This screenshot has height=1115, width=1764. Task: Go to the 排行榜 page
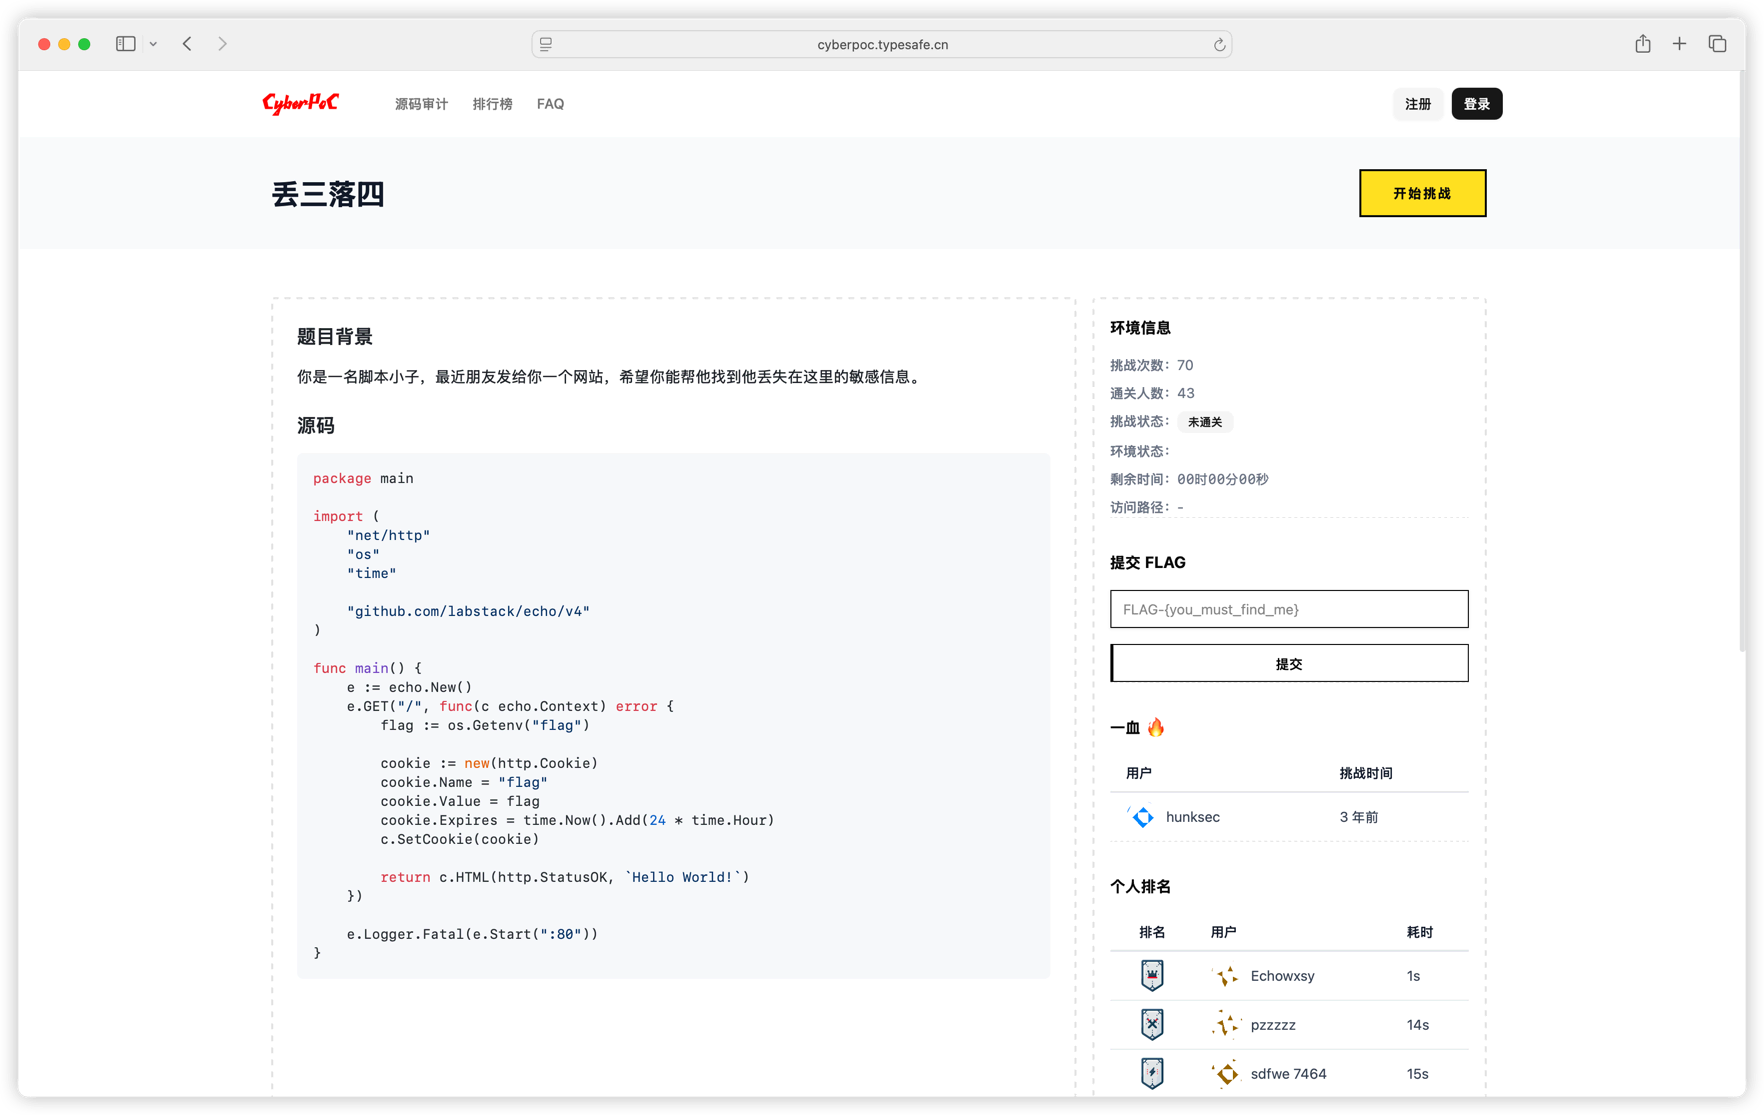[492, 104]
